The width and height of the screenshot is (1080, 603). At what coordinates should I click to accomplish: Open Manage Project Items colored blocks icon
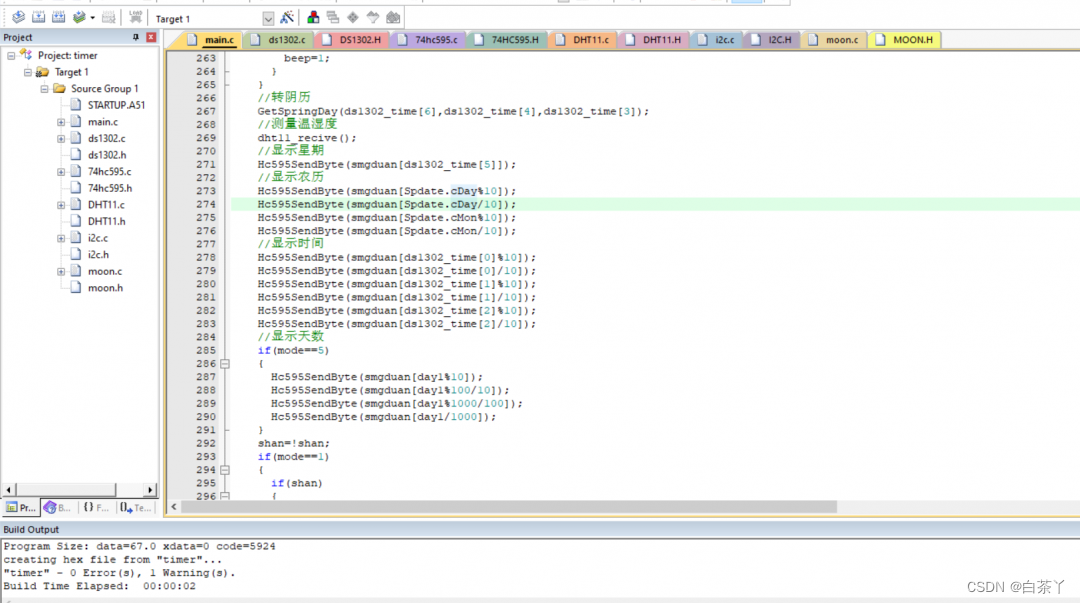tap(313, 18)
